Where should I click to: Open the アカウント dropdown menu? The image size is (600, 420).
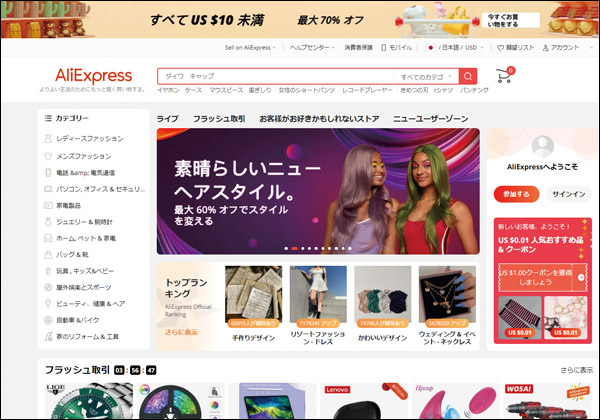tap(561, 48)
